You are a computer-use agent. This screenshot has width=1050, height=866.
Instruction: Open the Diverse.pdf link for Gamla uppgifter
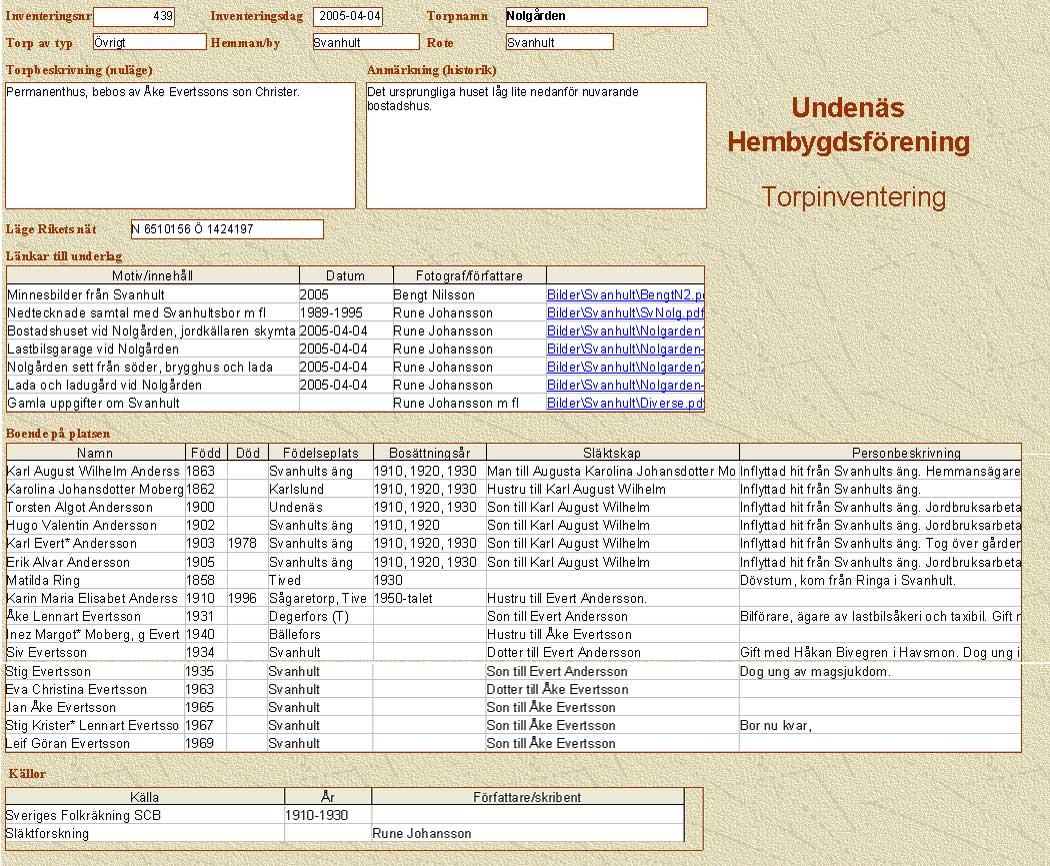pos(625,403)
